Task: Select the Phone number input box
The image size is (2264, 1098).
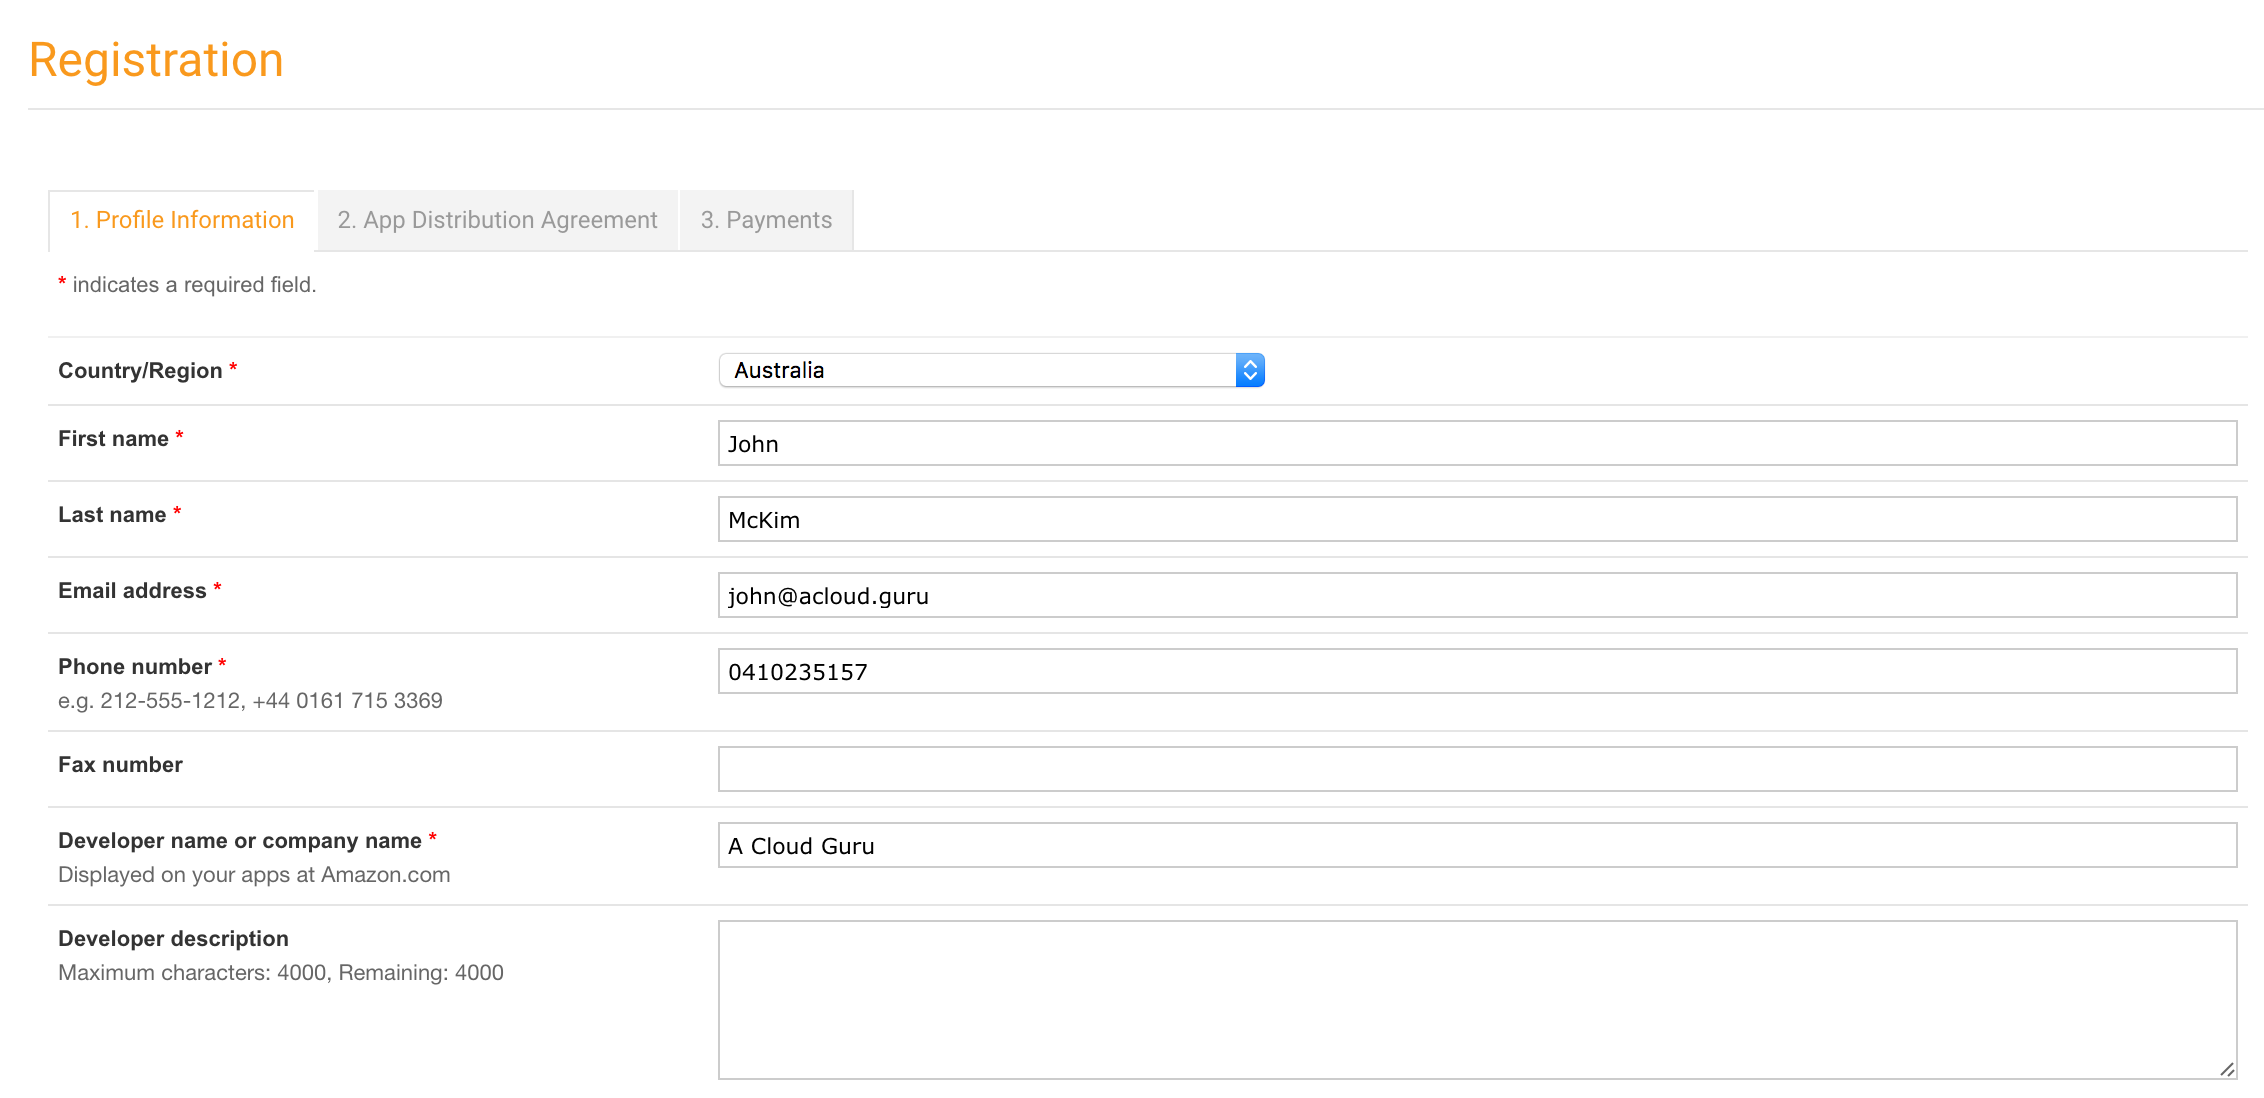Action: [x=1476, y=671]
